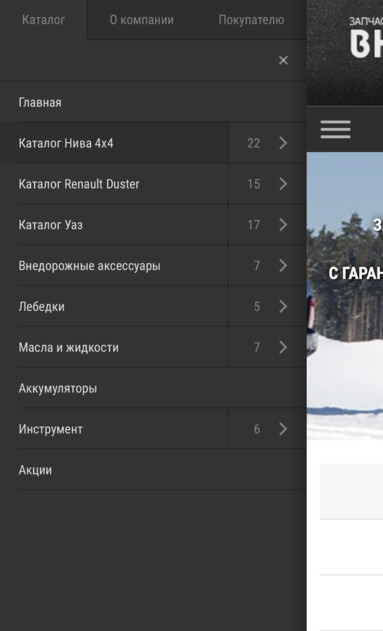Switch to the Каталог tab
The width and height of the screenshot is (383, 631).
click(x=43, y=20)
